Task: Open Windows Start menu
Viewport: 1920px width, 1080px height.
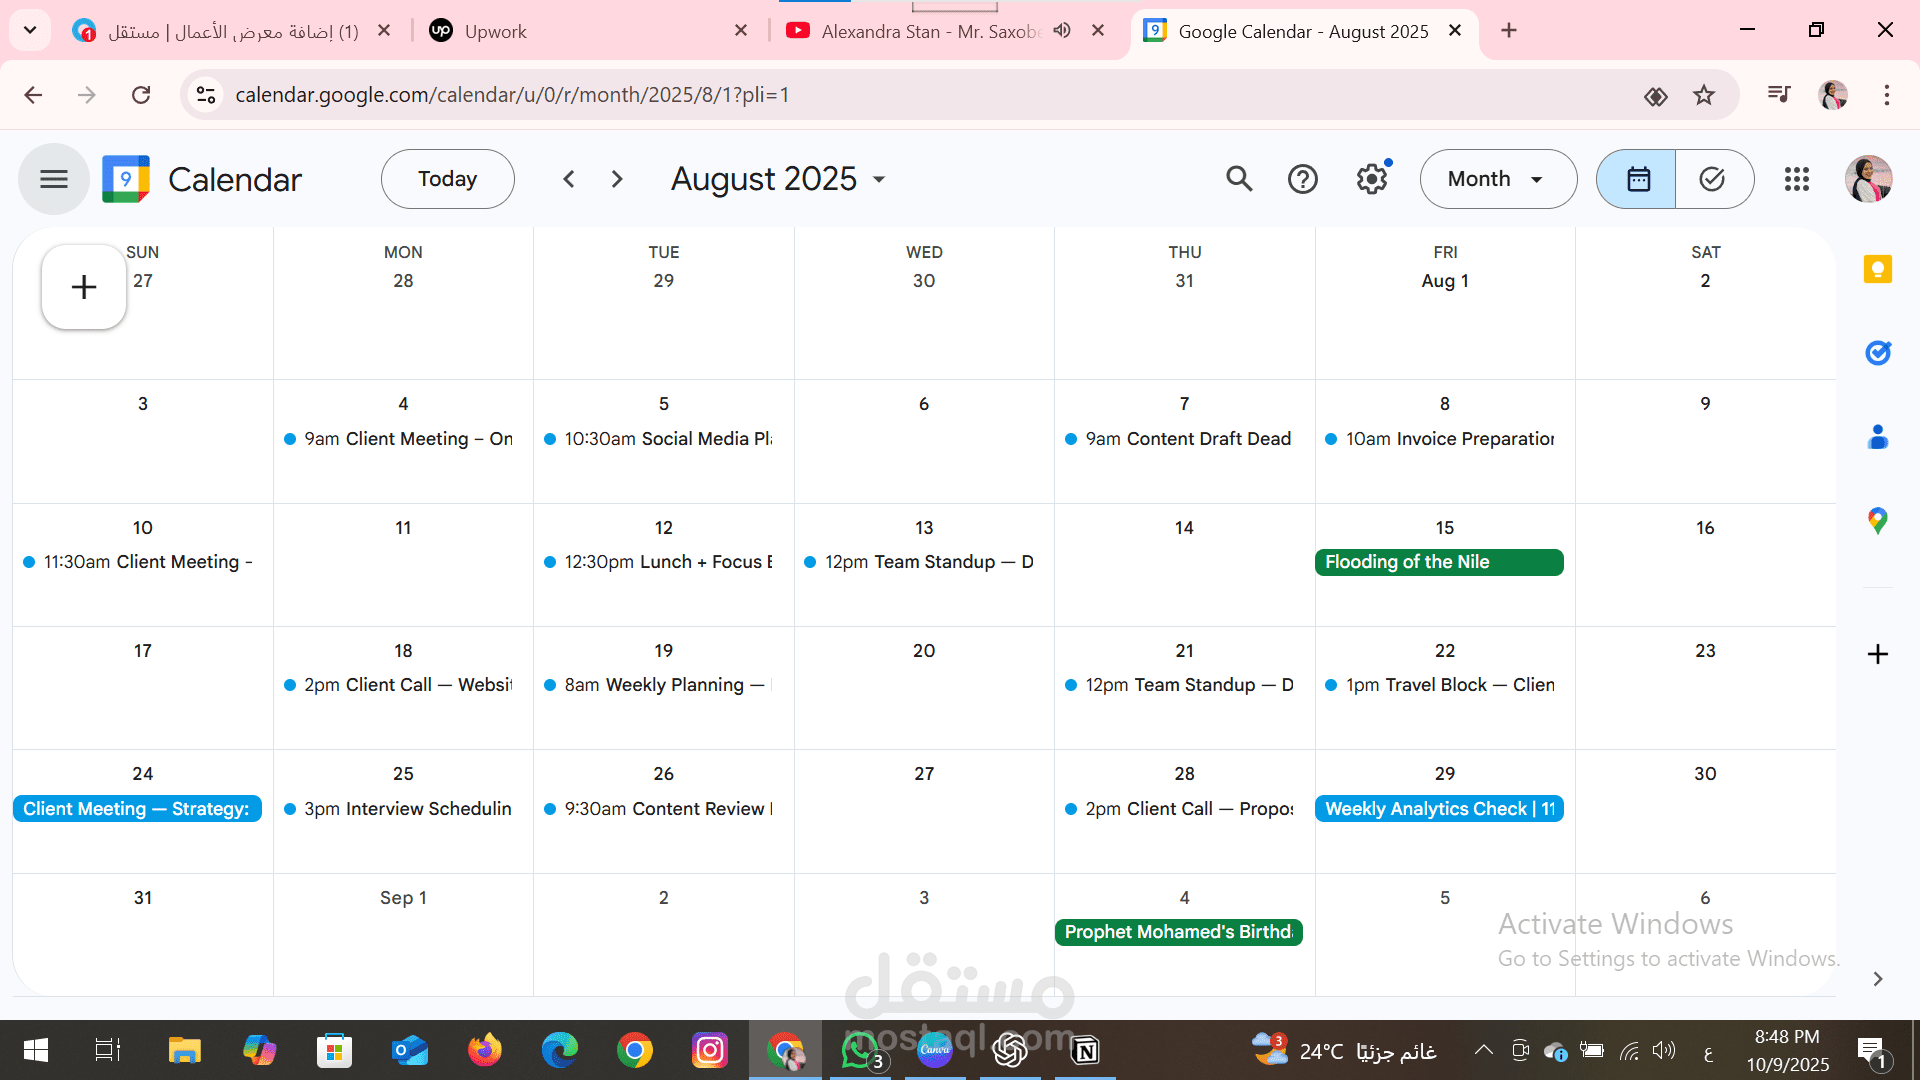Action: [36, 1050]
